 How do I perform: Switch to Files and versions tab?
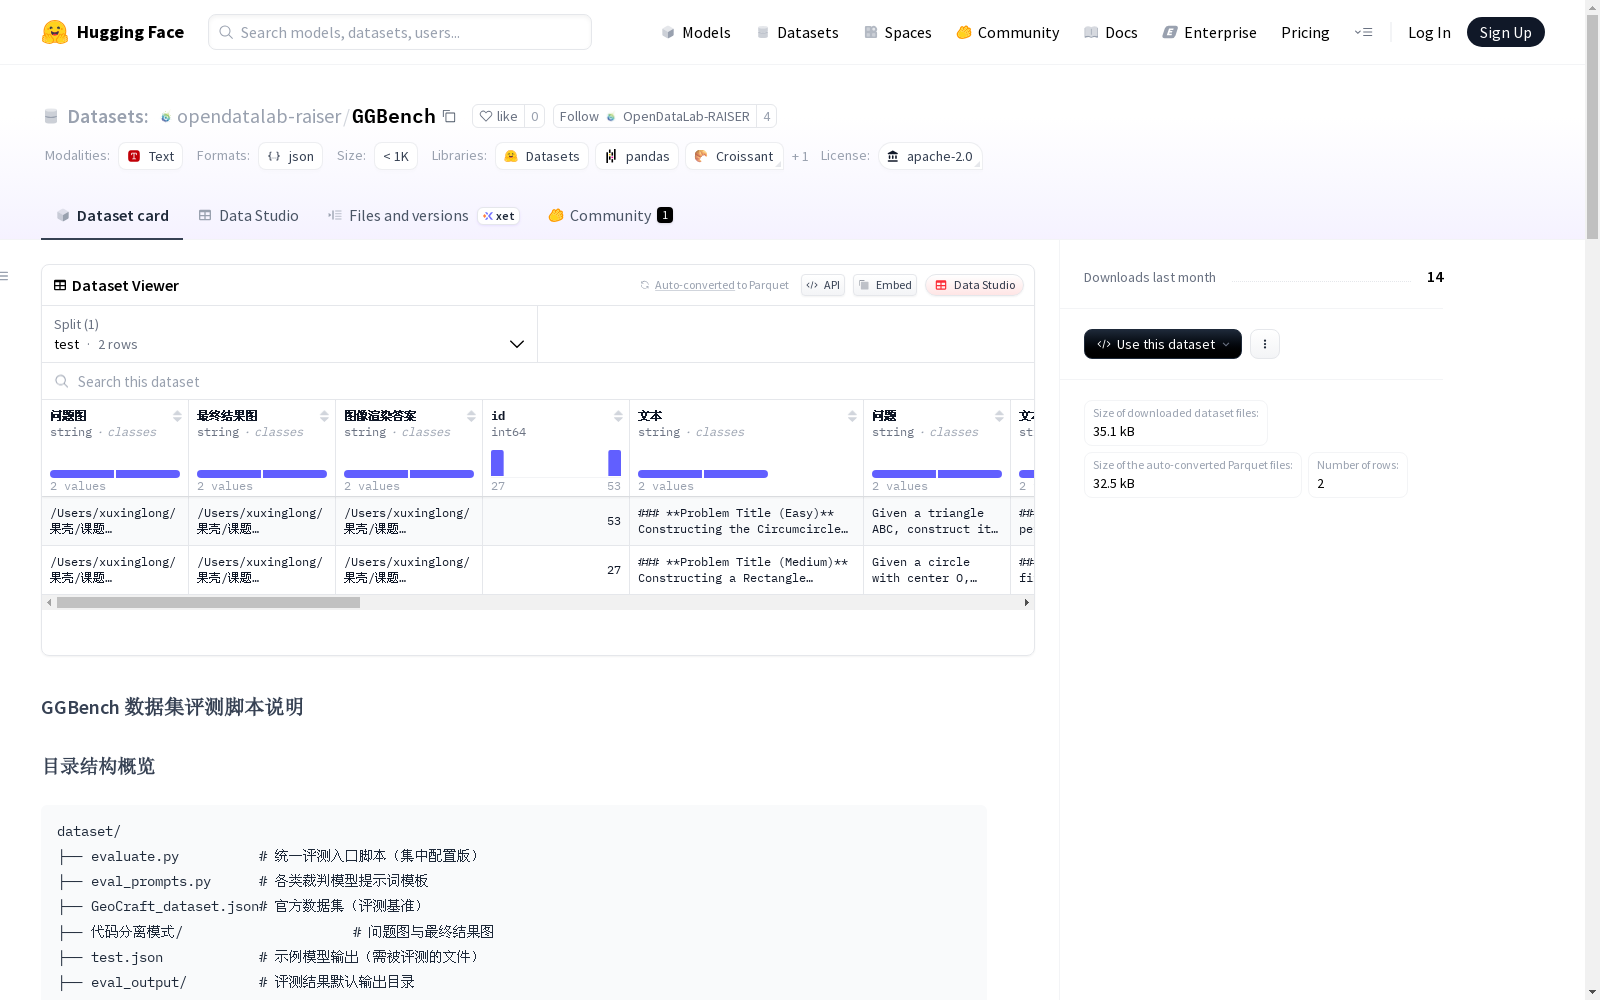(x=423, y=215)
